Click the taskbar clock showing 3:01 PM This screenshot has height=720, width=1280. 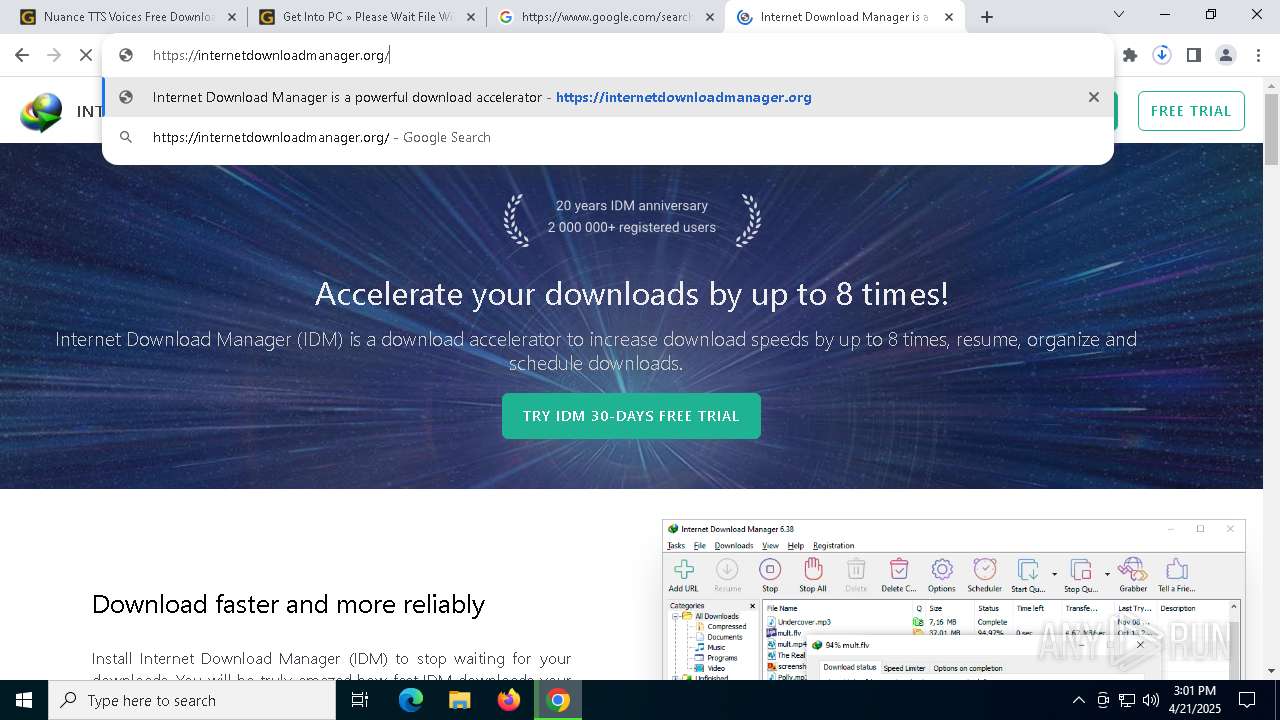[x=1195, y=700]
